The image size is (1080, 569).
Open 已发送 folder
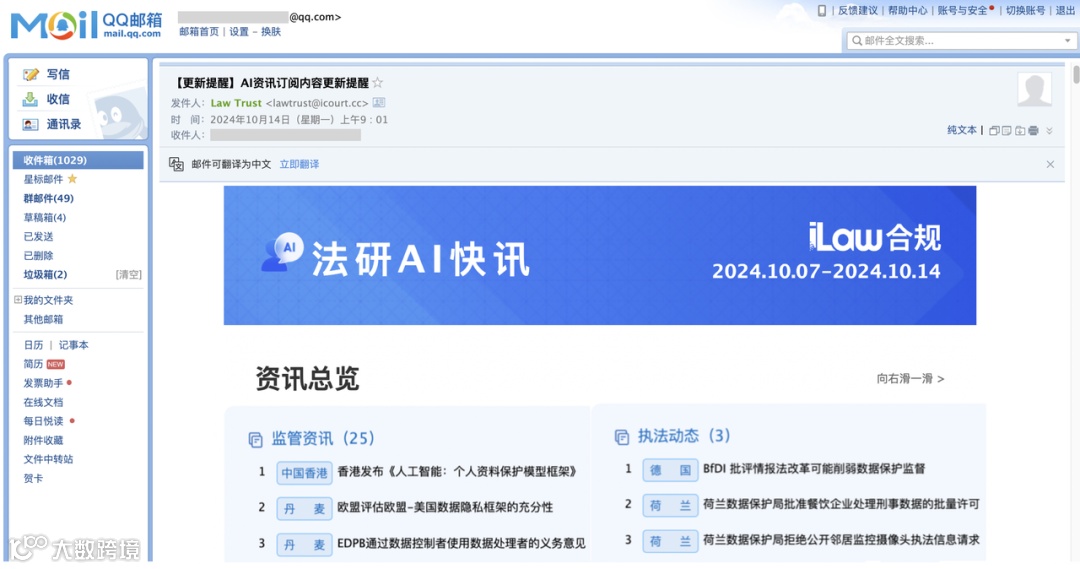(x=38, y=236)
